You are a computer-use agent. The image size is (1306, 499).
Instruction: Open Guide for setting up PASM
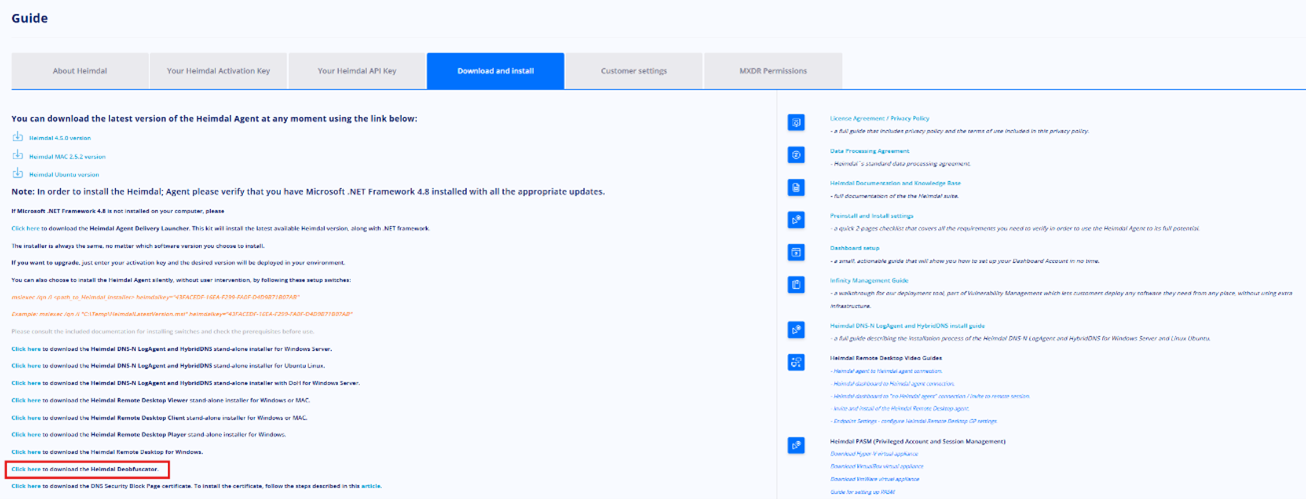pyautogui.click(x=862, y=491)
